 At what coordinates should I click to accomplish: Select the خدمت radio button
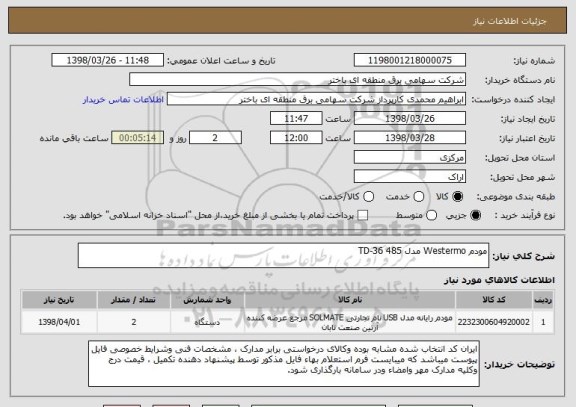pos(419,197)
